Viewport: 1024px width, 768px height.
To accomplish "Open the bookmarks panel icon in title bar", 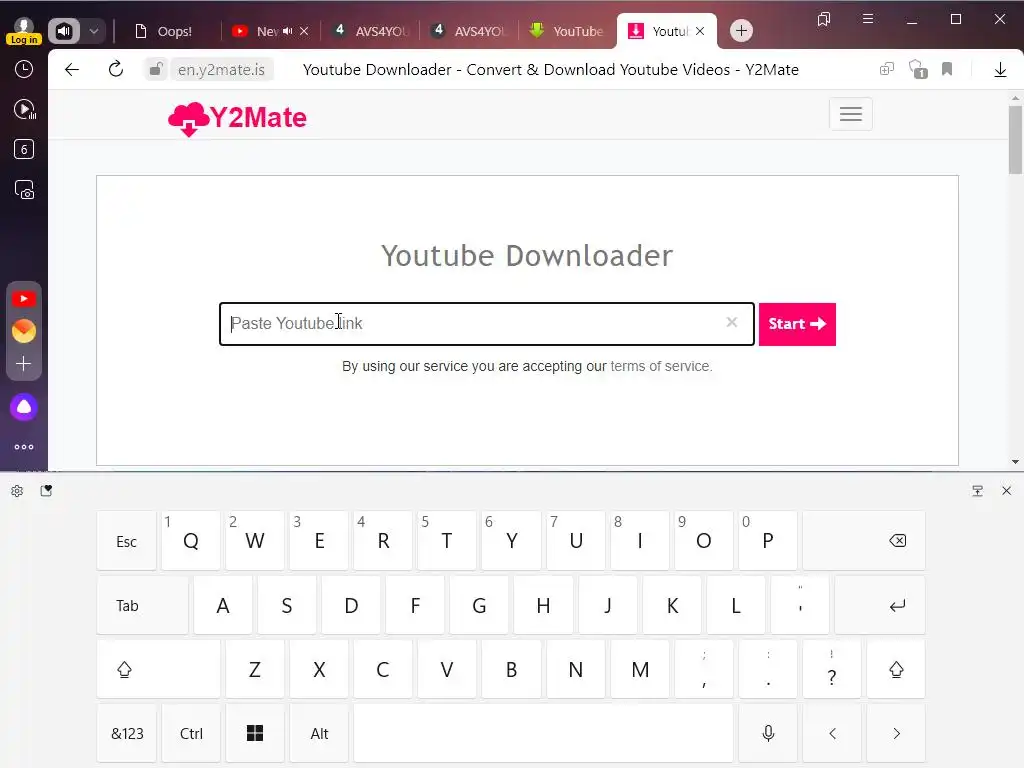I will (824, 20).
